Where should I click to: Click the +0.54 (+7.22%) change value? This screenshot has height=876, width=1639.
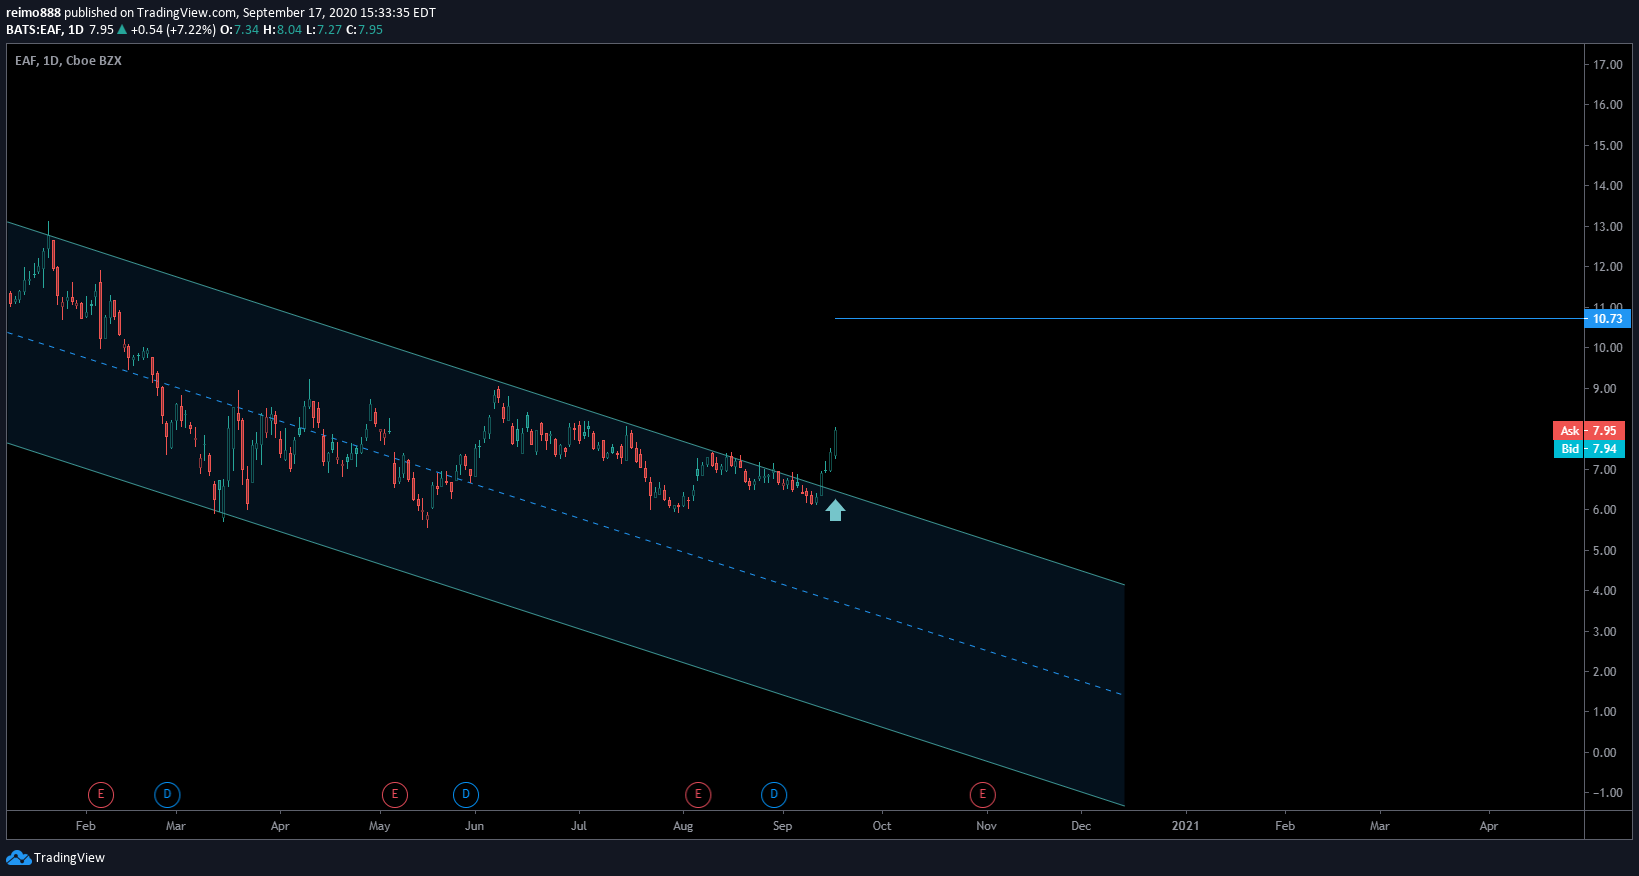pyautogui.click(x=173, y=30)
